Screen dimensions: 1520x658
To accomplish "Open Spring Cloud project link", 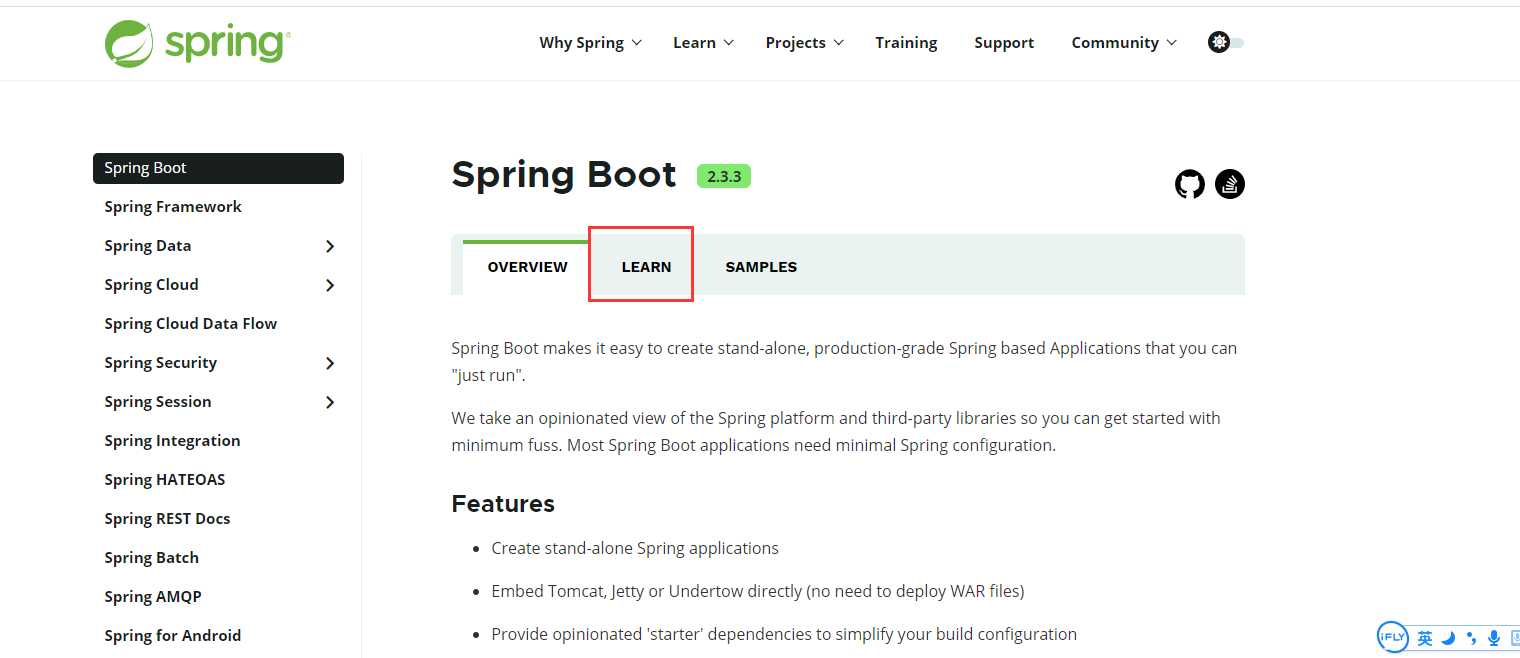I will (151, 285).
